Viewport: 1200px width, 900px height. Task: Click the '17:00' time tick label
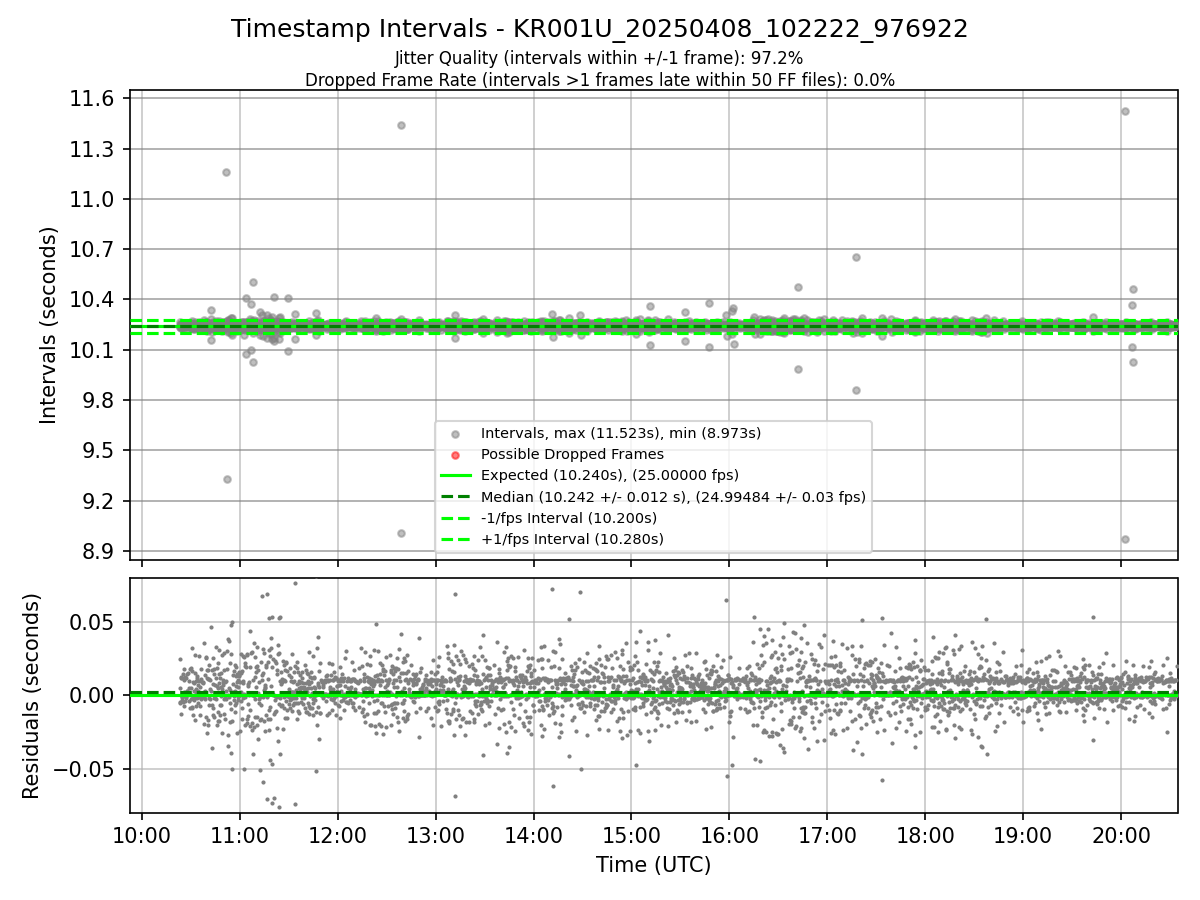point(827,834)
